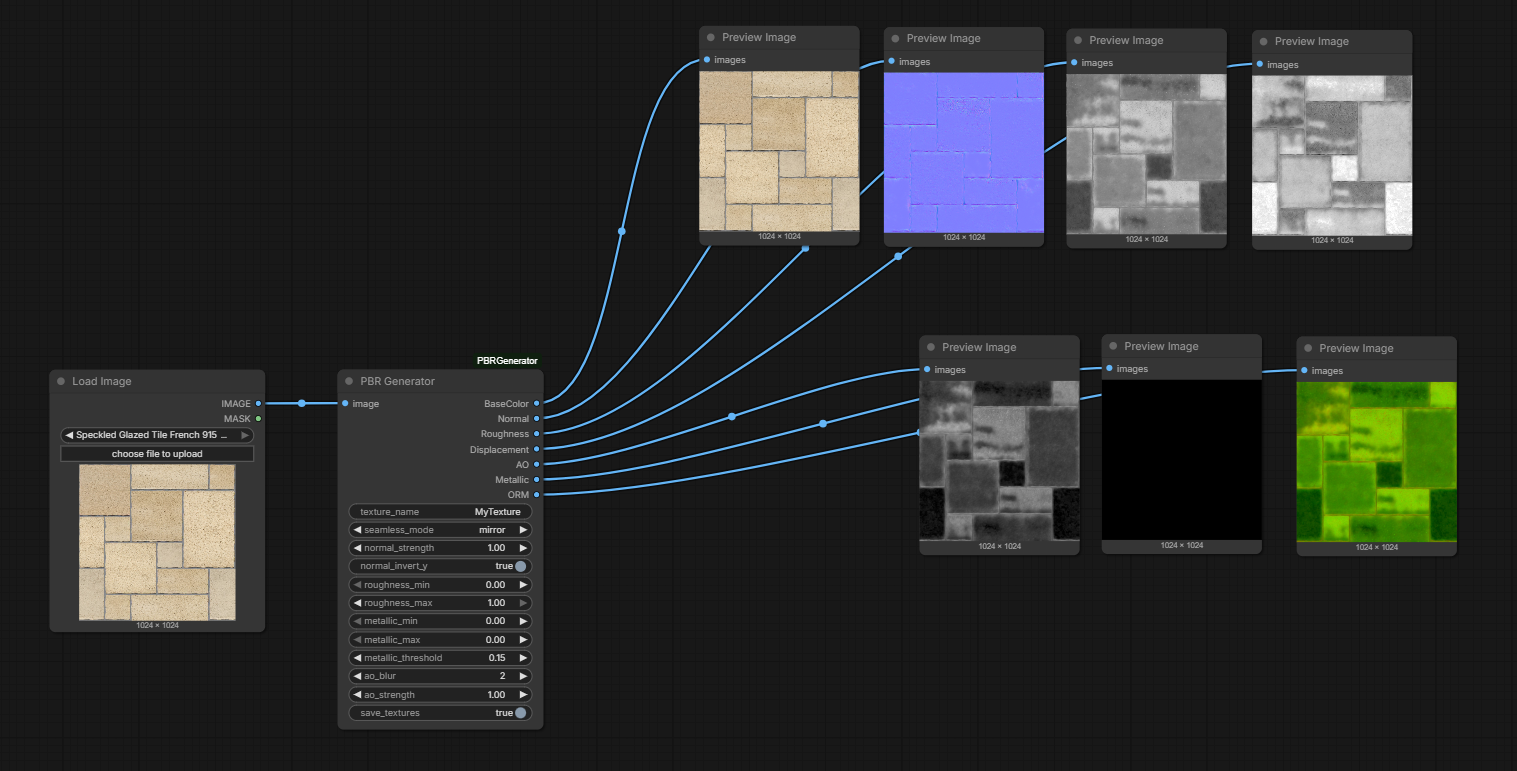The height and width of the screenshot is (771, 1517).
Task: Collapse the Load Image node via its title dot
Action: (x=61, y=381)
